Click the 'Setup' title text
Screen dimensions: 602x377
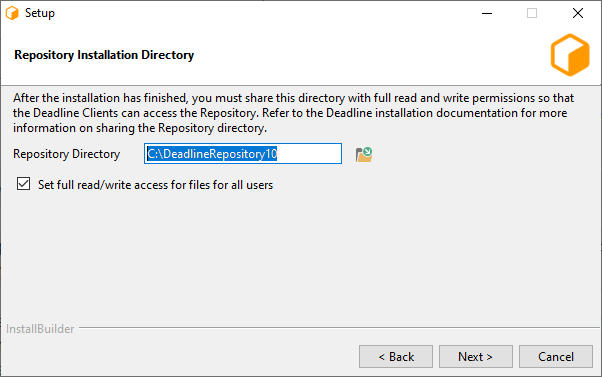[40, 13]
